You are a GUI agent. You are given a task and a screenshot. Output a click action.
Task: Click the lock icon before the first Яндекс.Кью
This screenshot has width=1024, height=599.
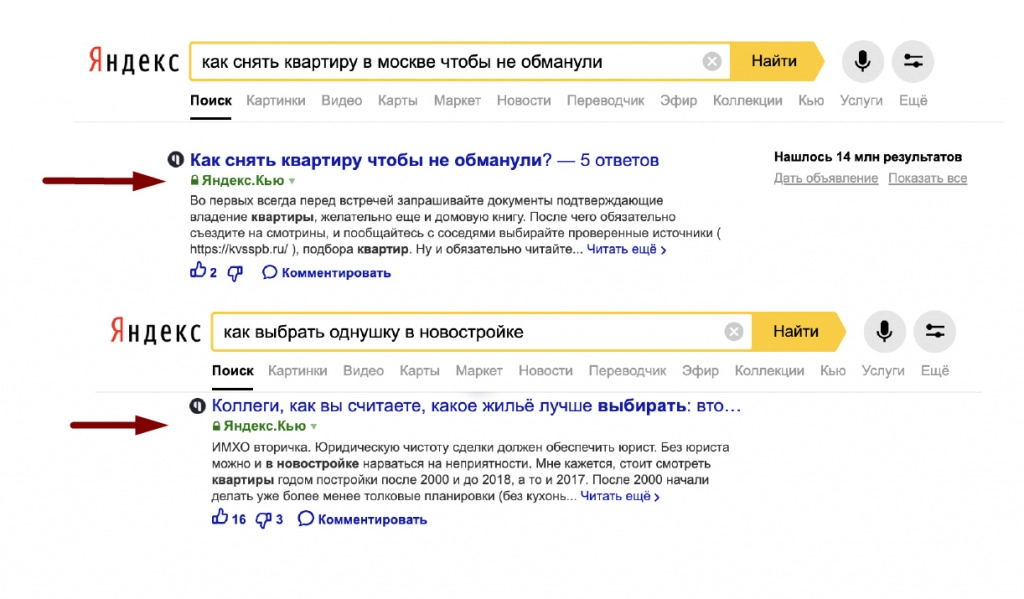tap(195, 180)
